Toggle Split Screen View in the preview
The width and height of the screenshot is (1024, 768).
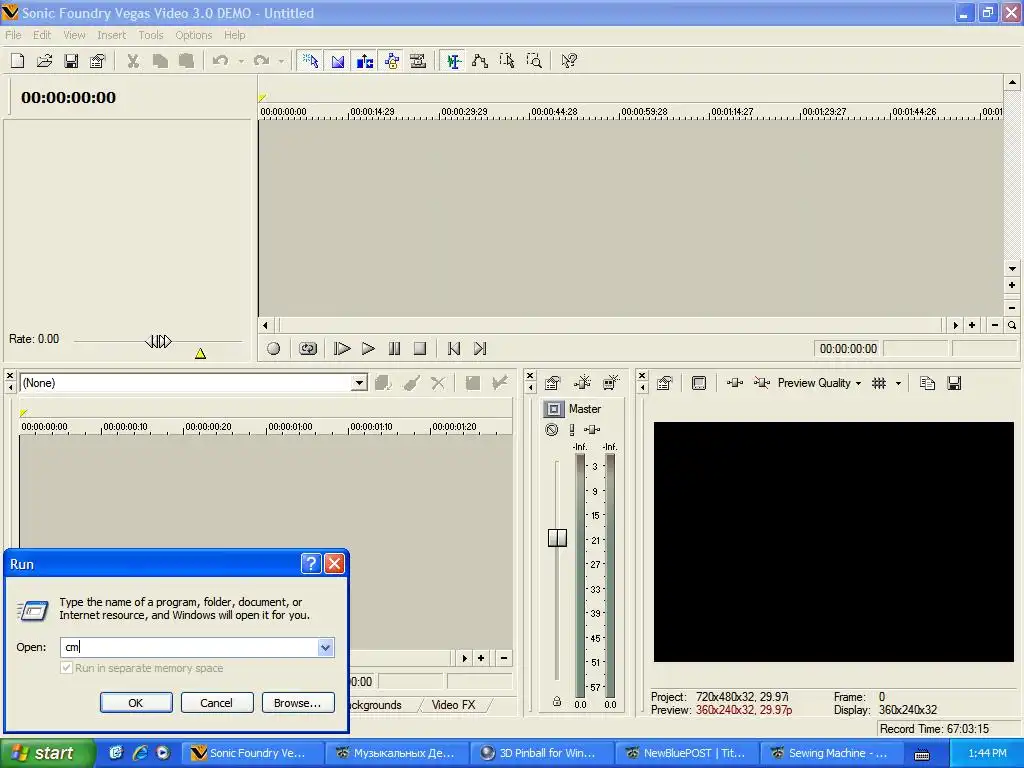pyautogui.click(x=761, y=383)
